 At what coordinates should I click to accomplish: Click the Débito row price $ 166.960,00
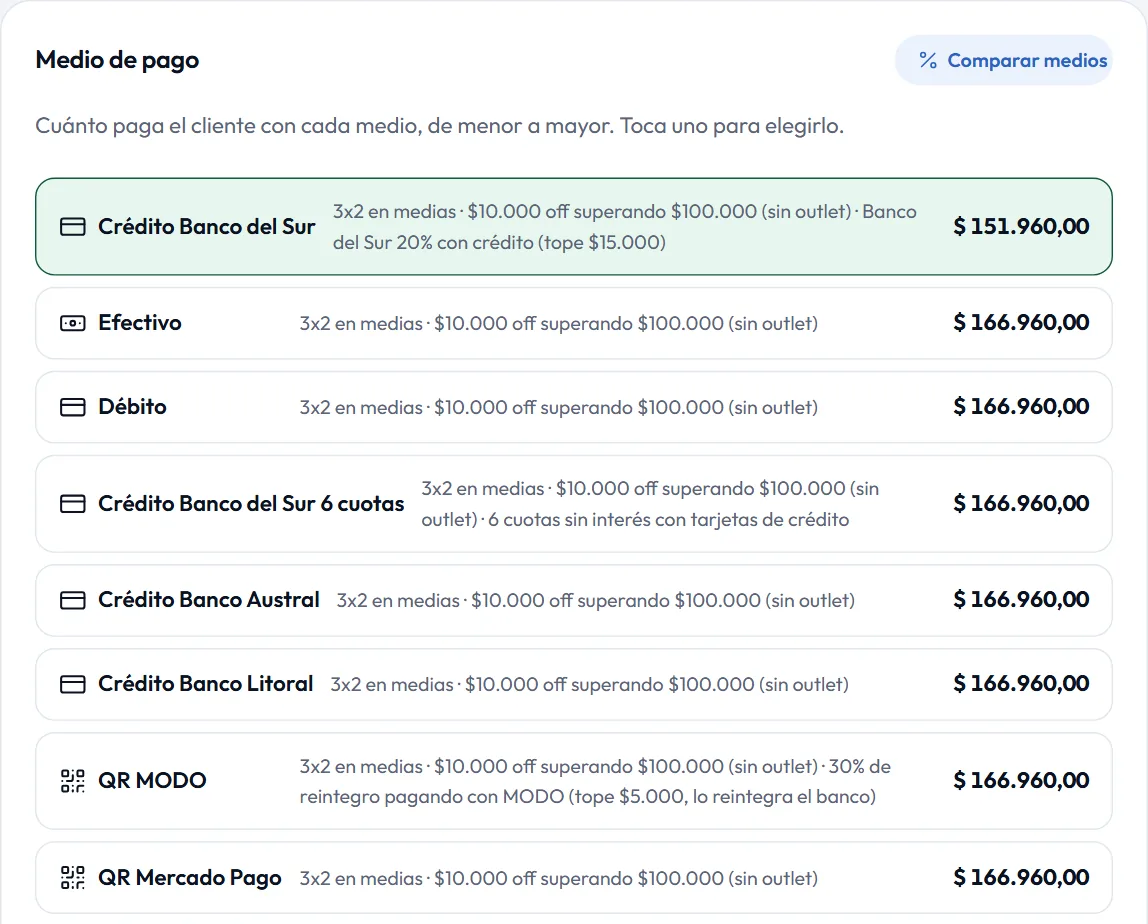click(x=1021, y=406)
